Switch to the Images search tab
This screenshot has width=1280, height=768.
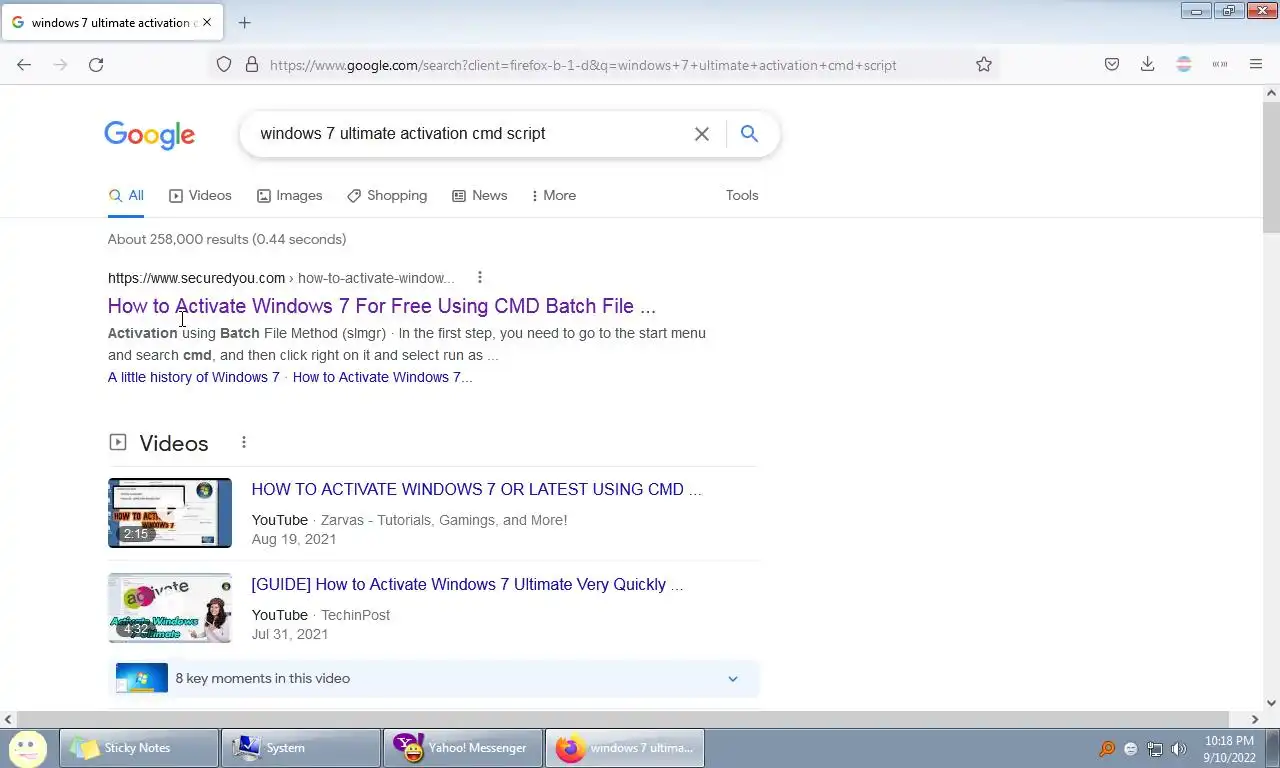pos(290,196)
